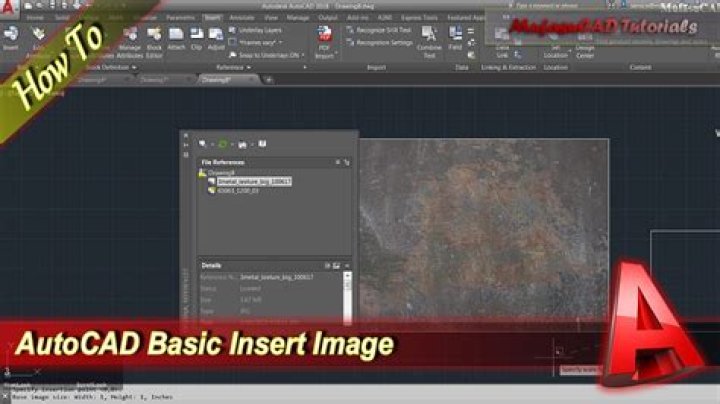720x404 pixels.
Task: Toggle Underlay Layers option
Action: point(255,30)
